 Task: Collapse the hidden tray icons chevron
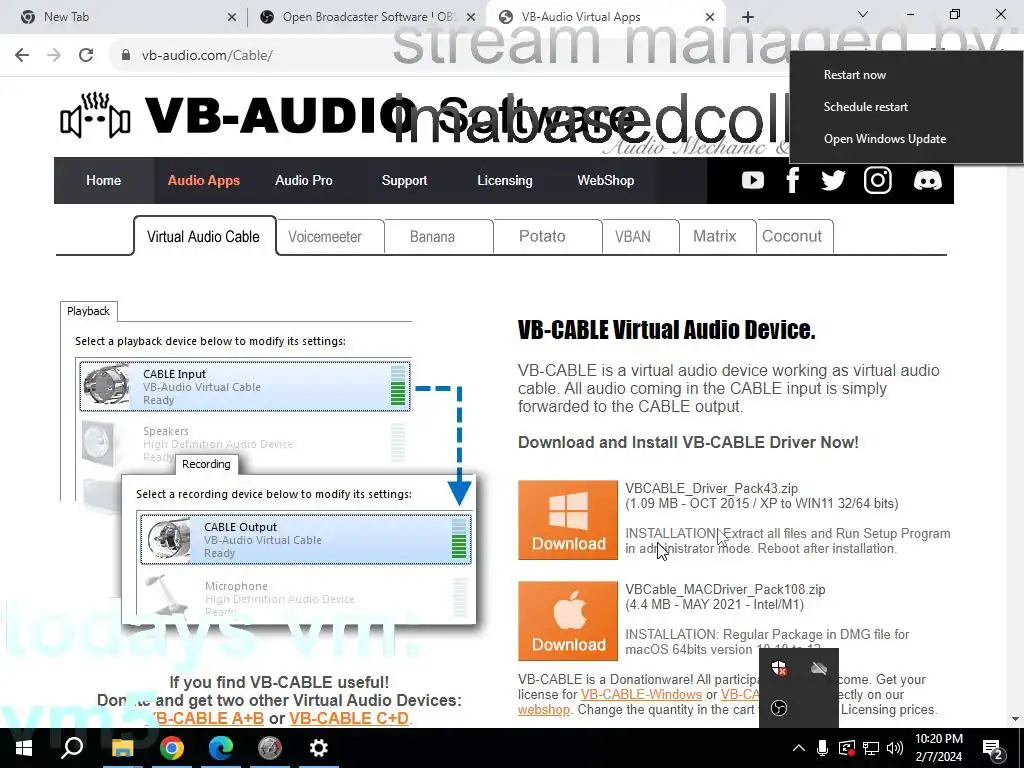pos(799,748)
